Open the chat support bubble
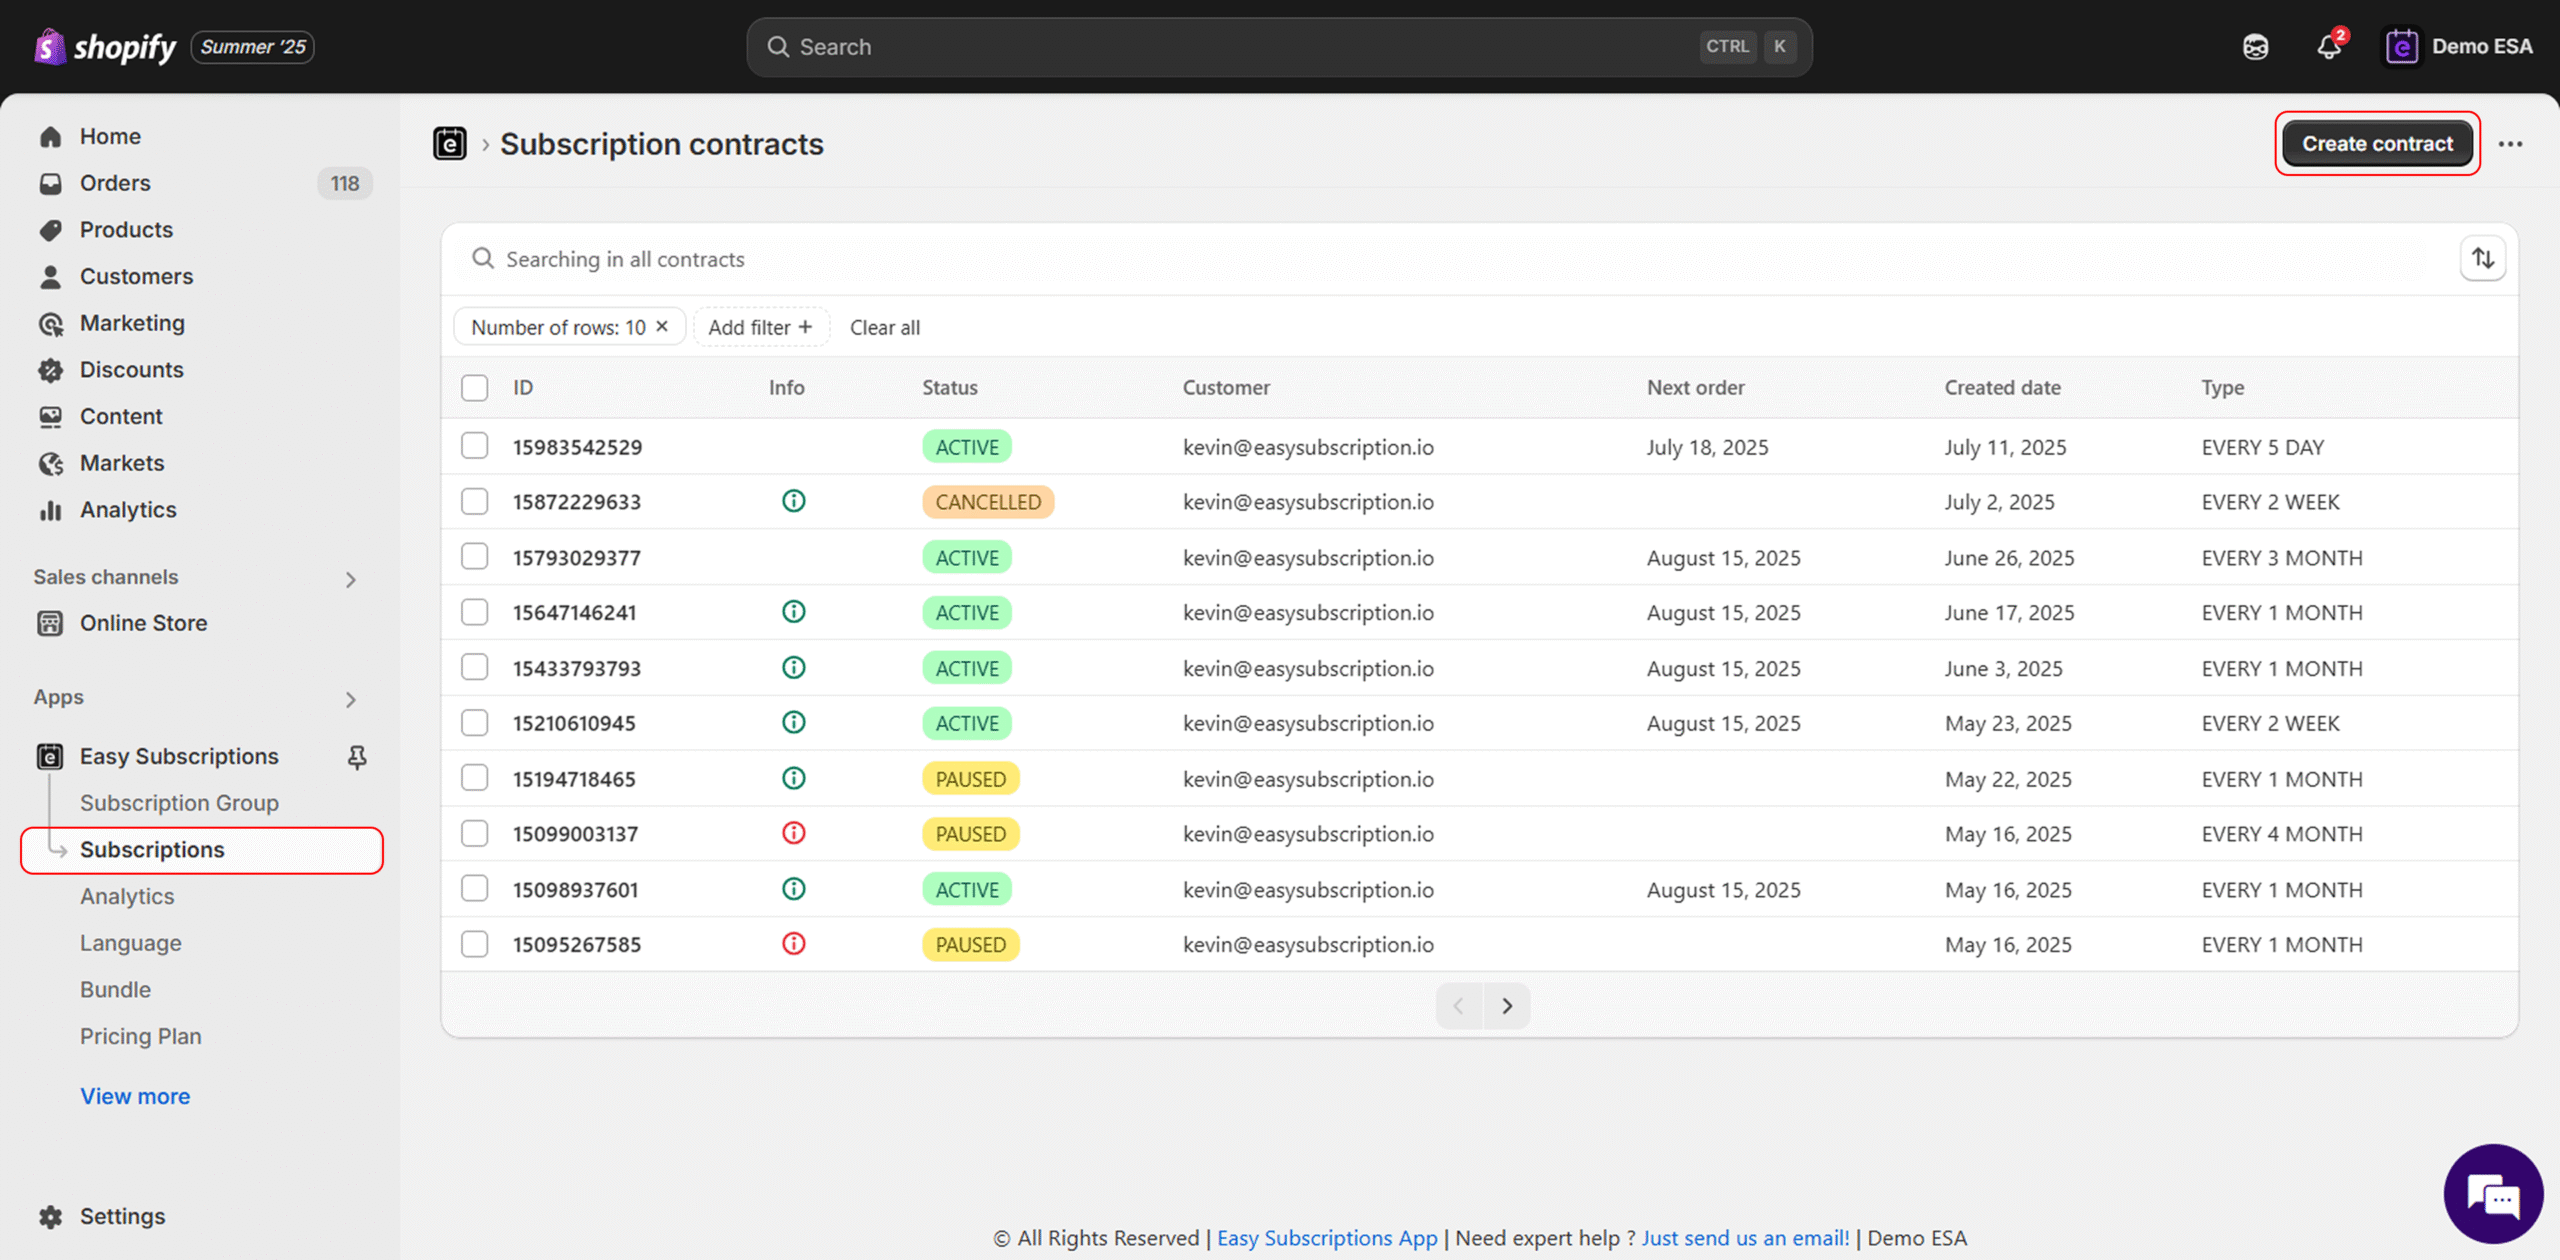2560x1260 pixels. 2492,1195
